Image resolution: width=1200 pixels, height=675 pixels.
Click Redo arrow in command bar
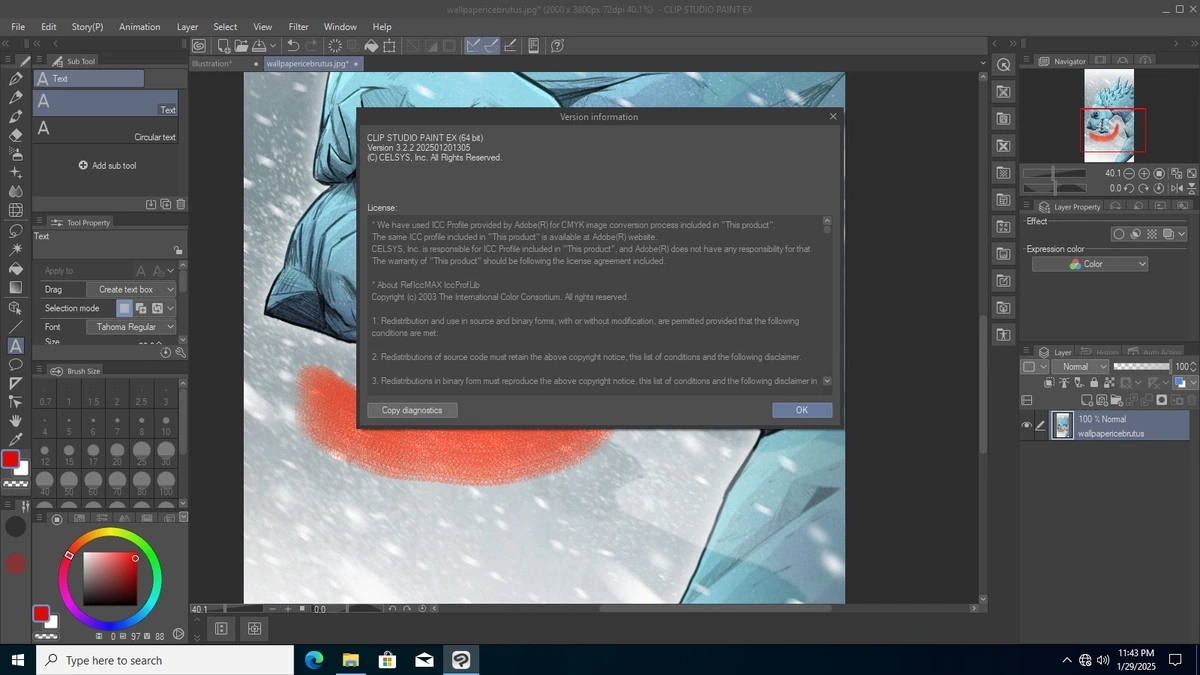(311, 45)
